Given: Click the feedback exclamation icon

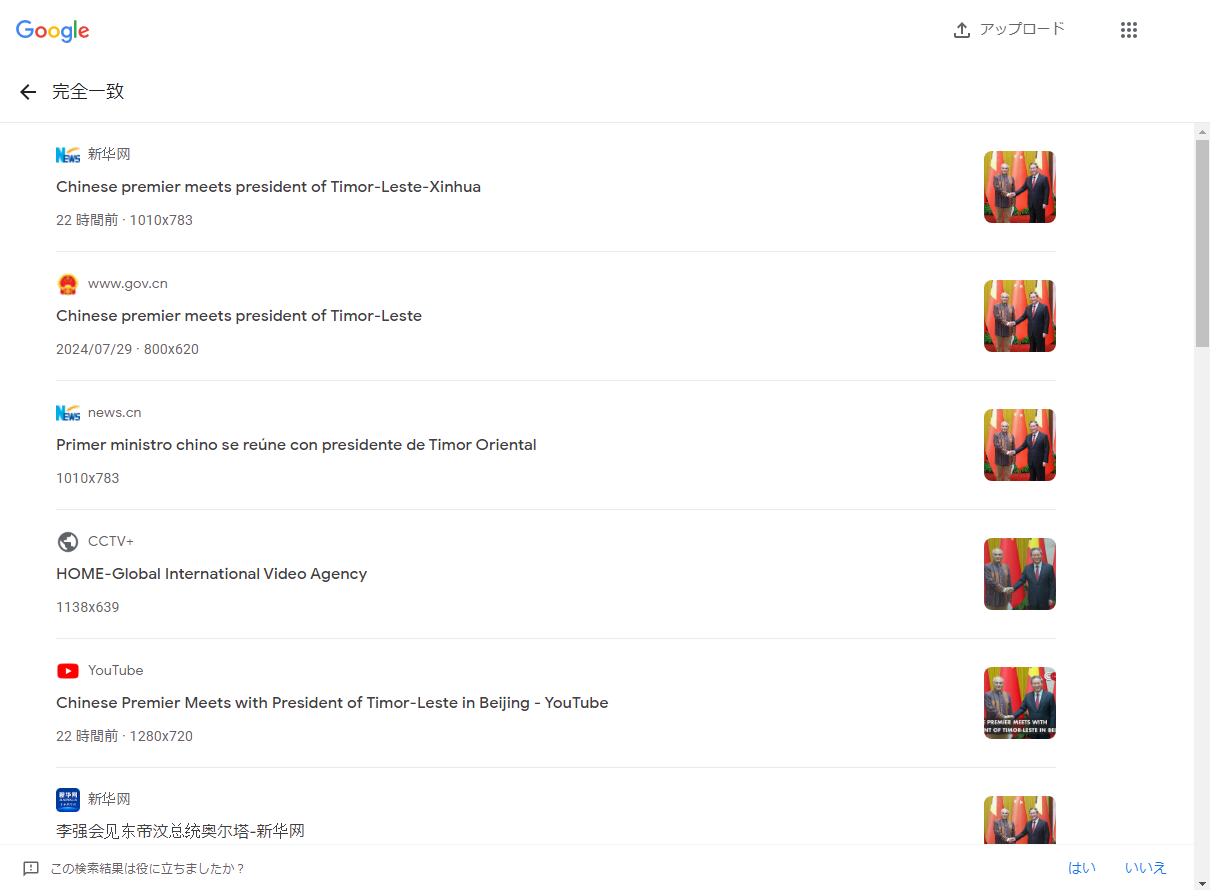Looking at the screenshot, I should point(31,868).
